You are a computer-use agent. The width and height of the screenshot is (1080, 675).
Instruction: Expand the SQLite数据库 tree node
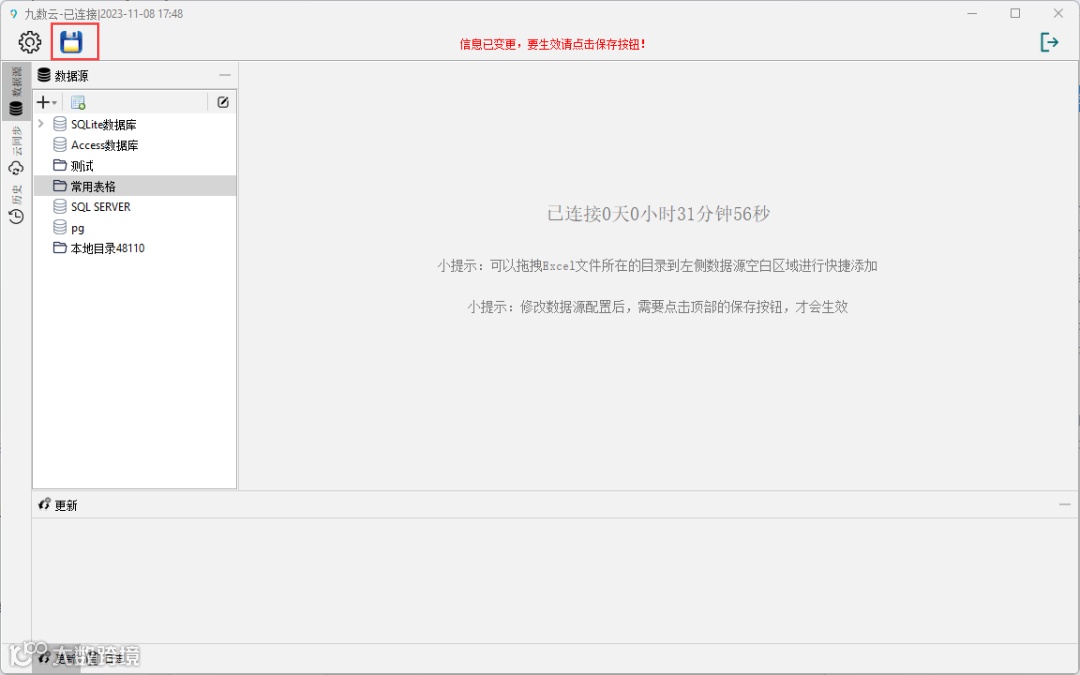coord(41,124)
